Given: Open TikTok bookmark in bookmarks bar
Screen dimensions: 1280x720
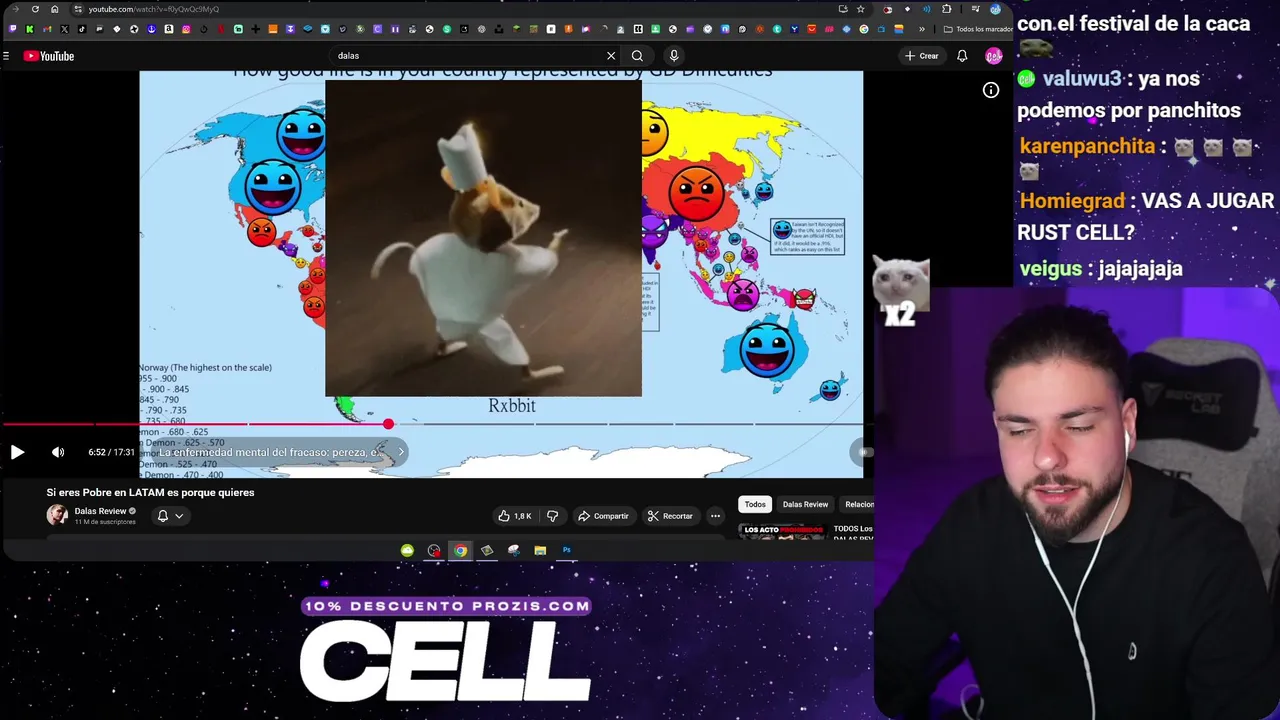Looking at the screenshot, I should tap(82, 29).
